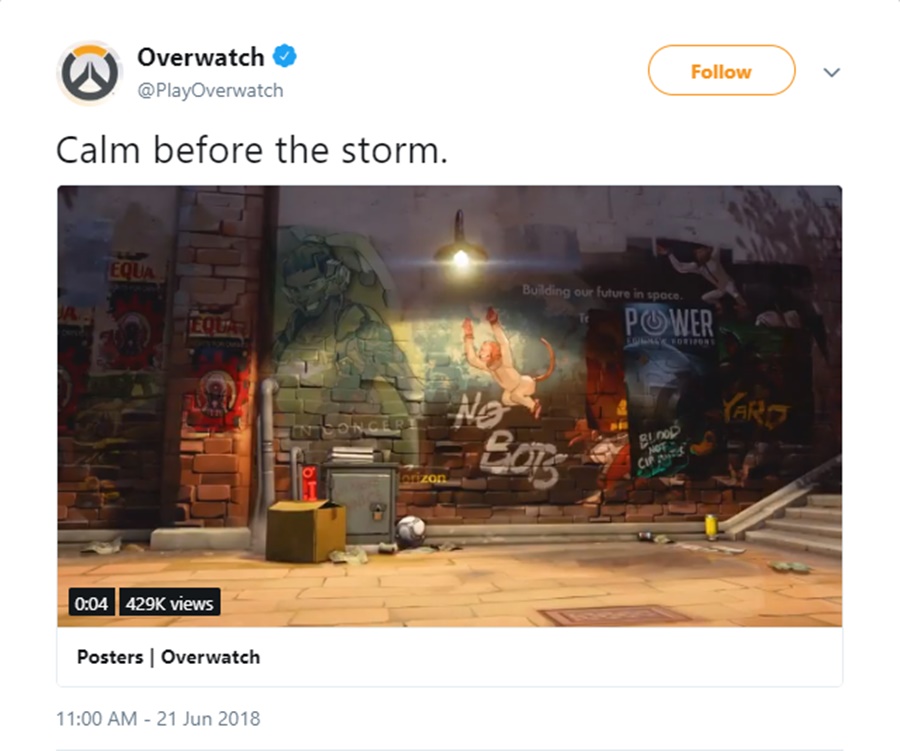Click the padlocked metal safe in the video
900x751 pixels.
pyautogui.click(x=360, y=502)
